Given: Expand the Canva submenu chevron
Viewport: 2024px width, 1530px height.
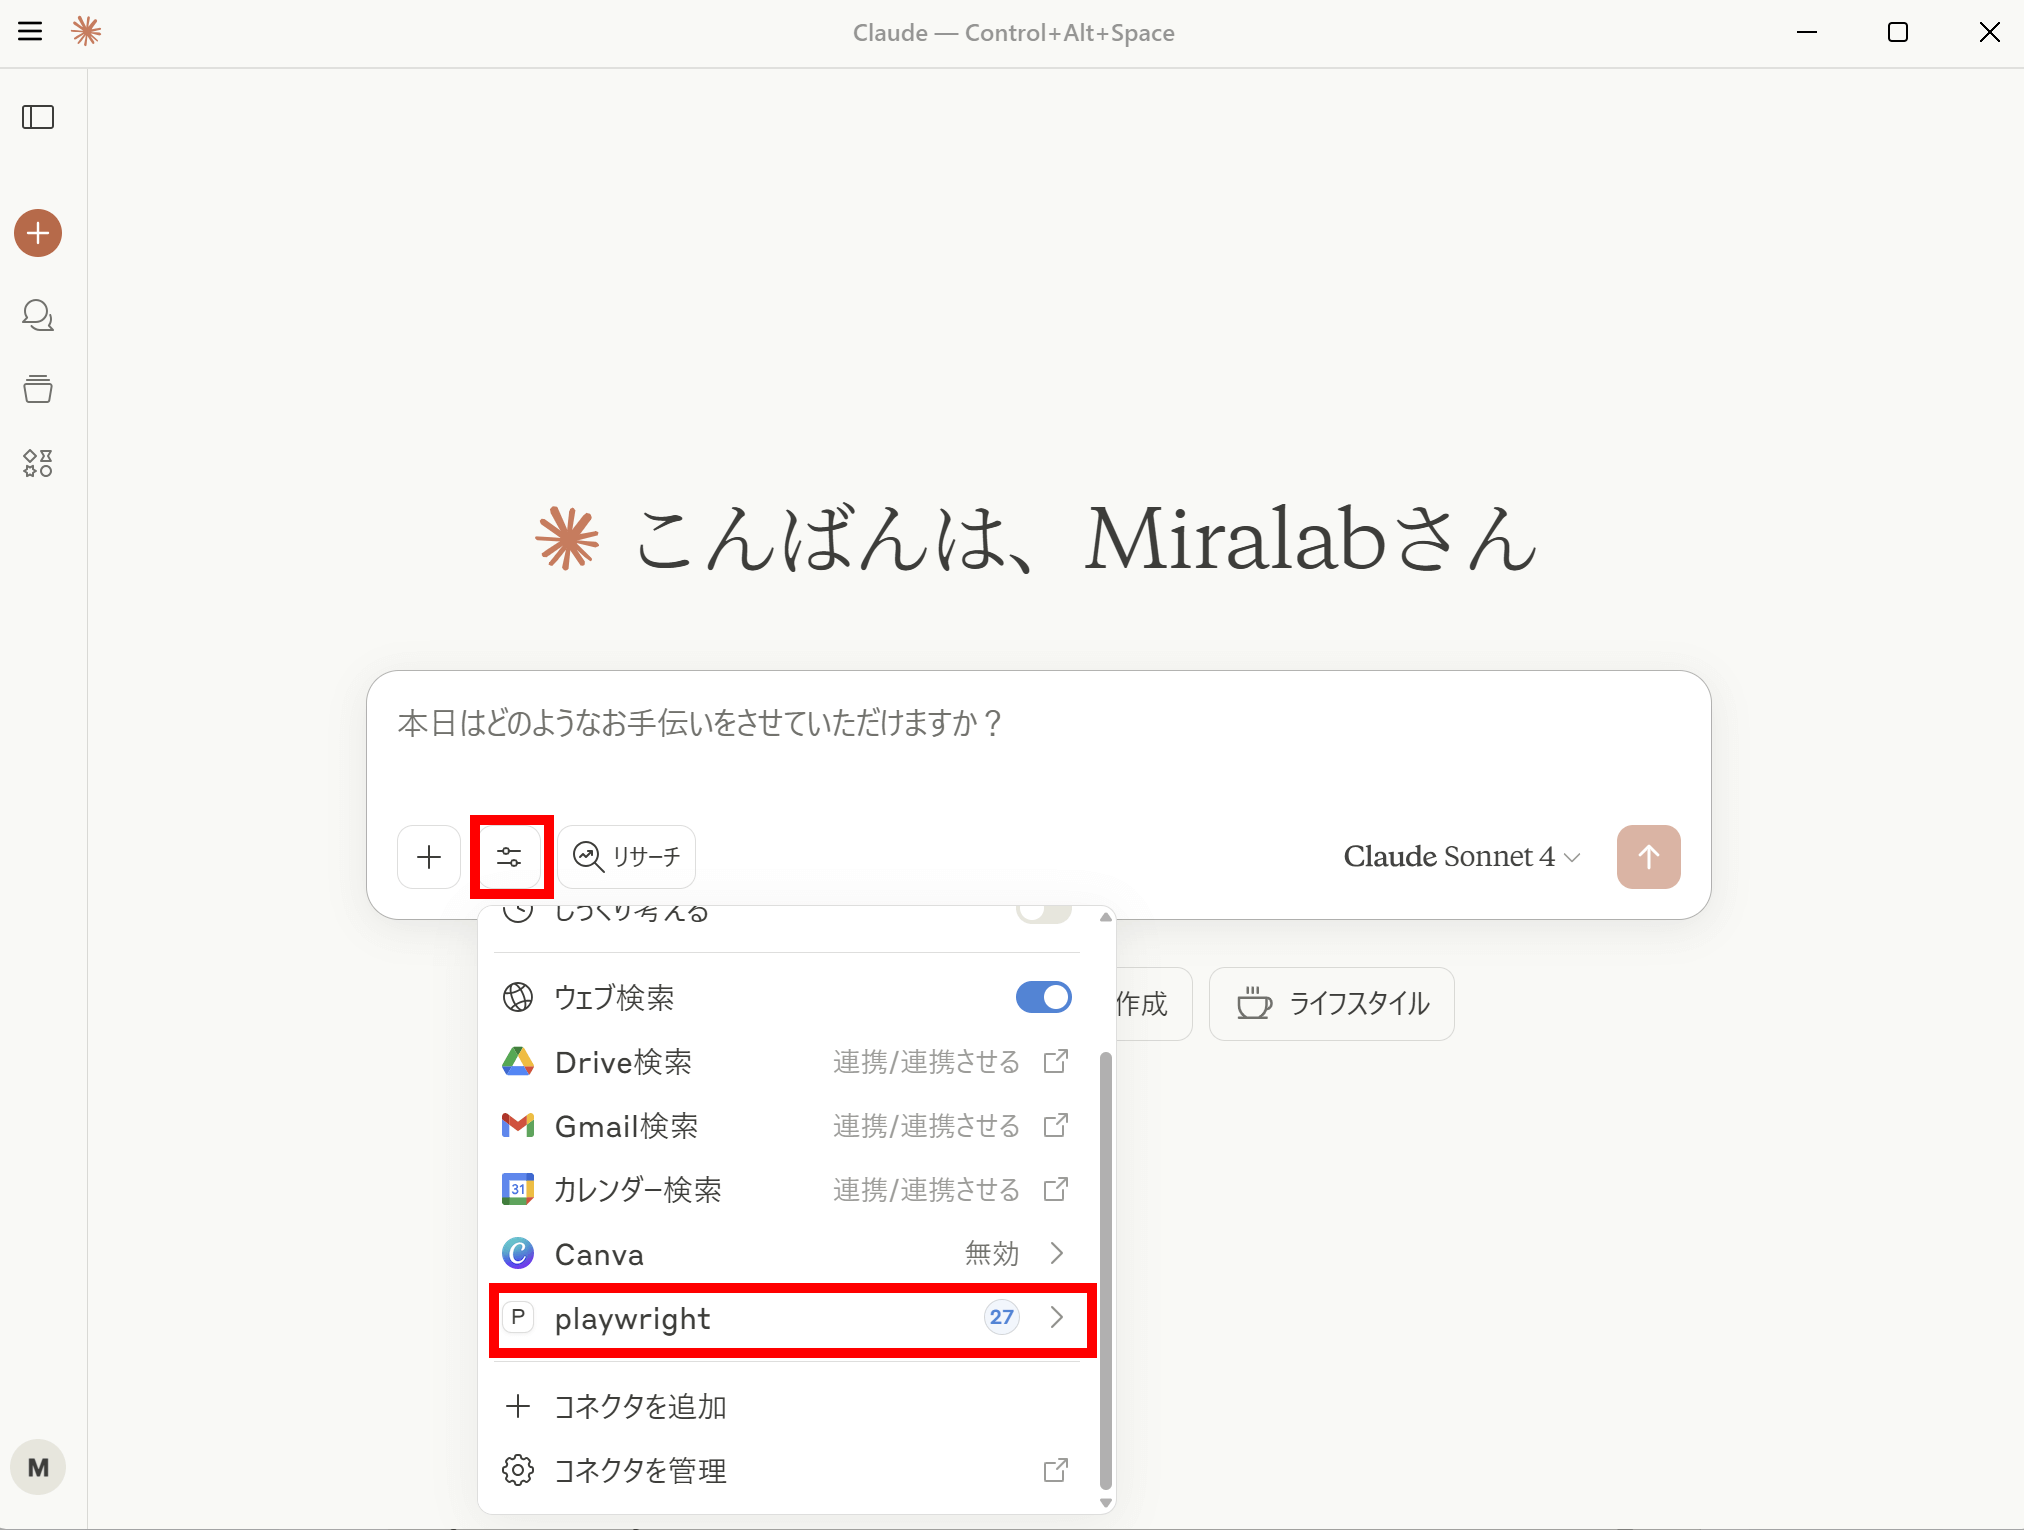Looking at the screenshot, I should point(1057,1253).
